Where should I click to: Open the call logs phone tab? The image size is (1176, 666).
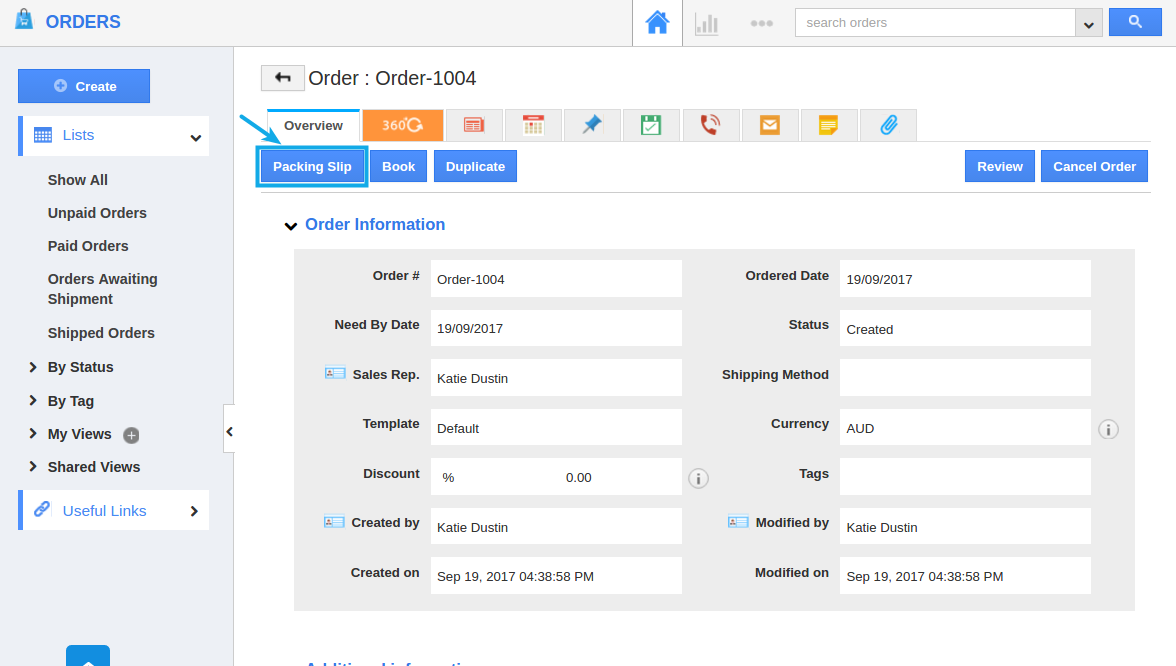710,125
